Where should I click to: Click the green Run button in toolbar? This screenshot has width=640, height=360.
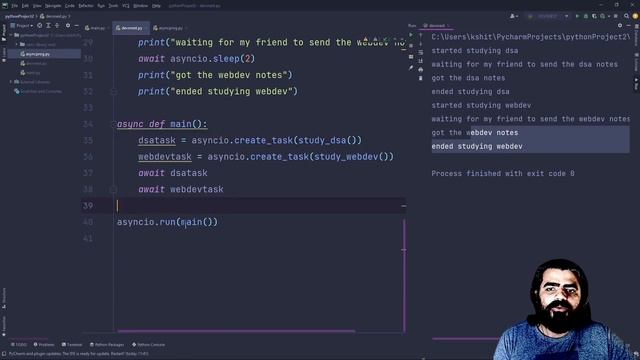pos(577,16)
